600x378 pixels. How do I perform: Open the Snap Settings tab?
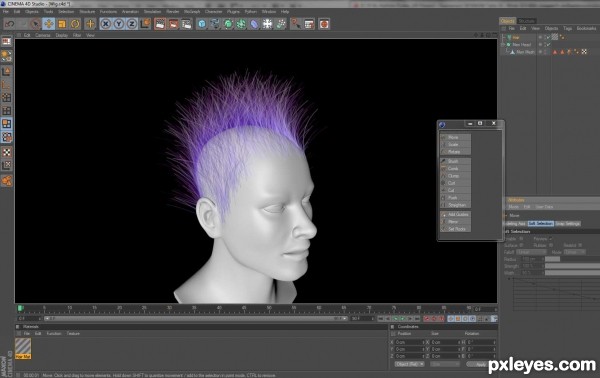coord(568,223)
